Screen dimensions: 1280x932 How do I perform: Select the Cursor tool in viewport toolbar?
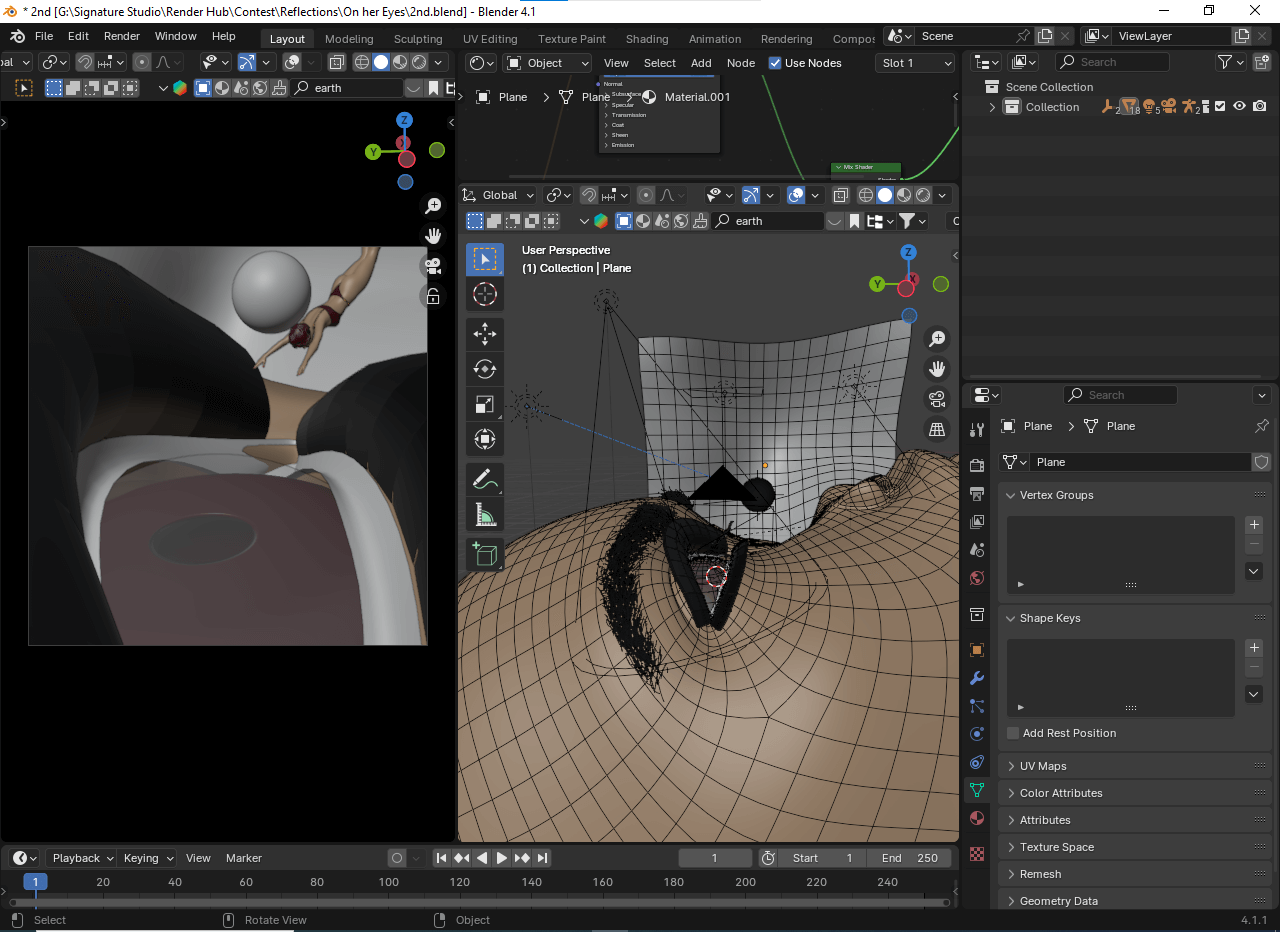485,294
